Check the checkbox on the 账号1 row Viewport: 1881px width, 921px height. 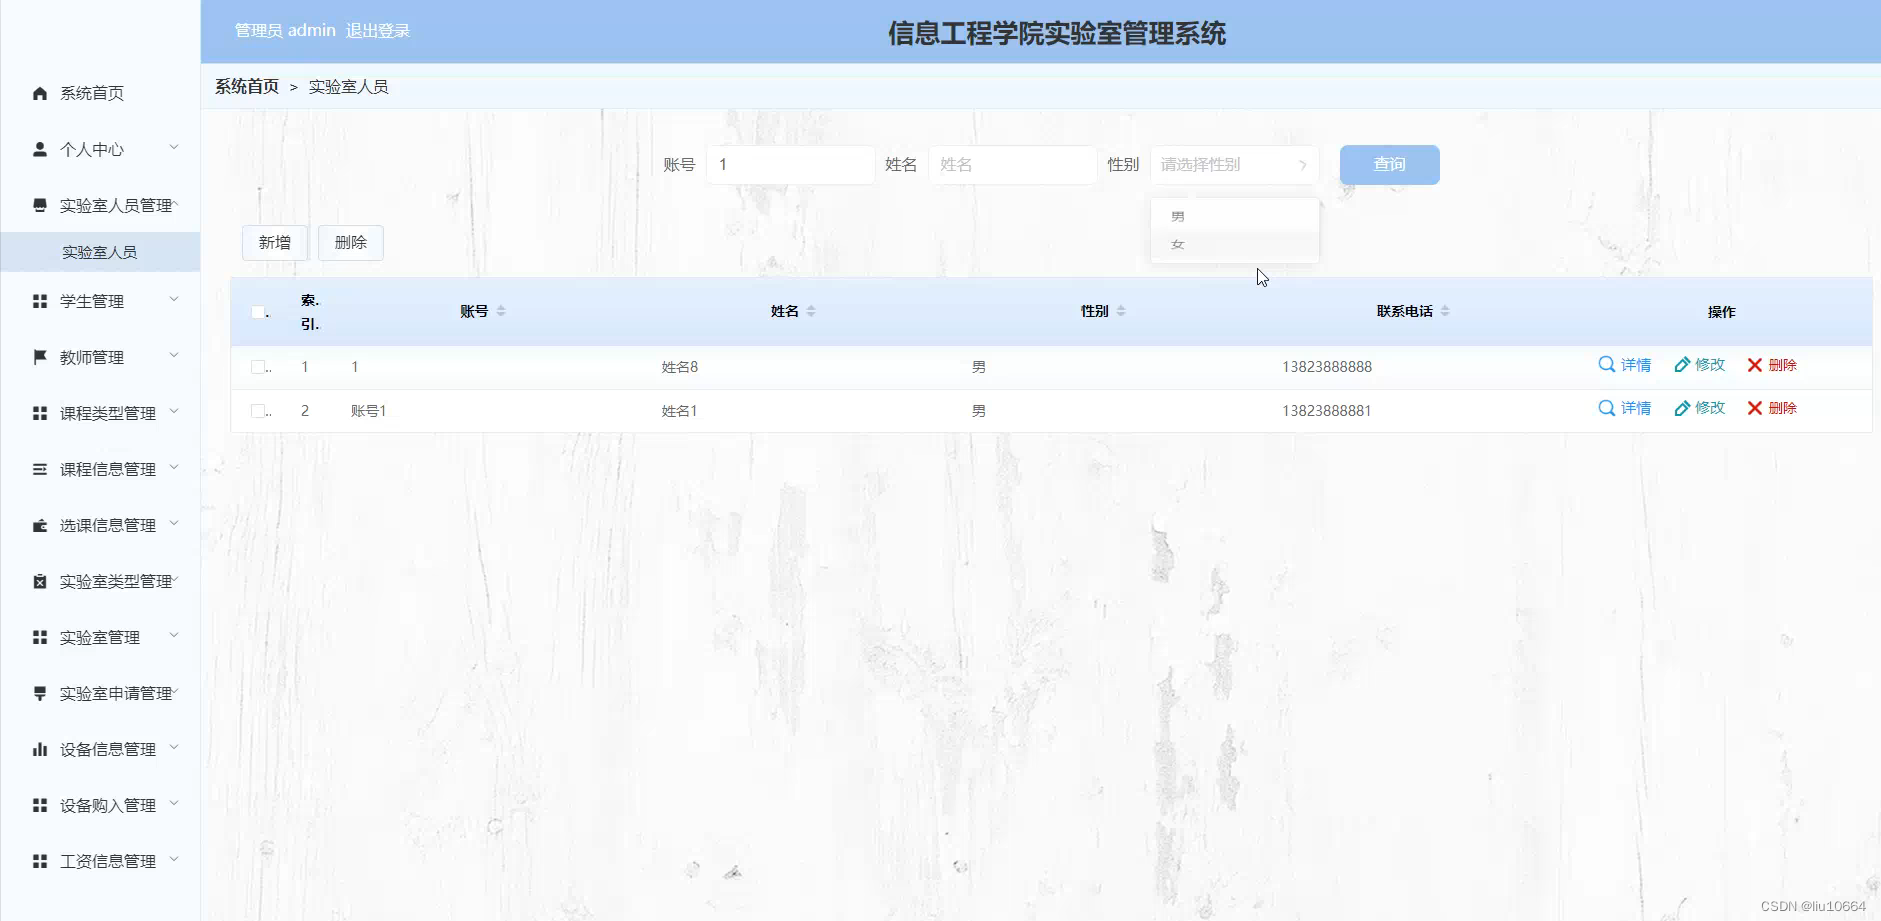pos(258,410)
